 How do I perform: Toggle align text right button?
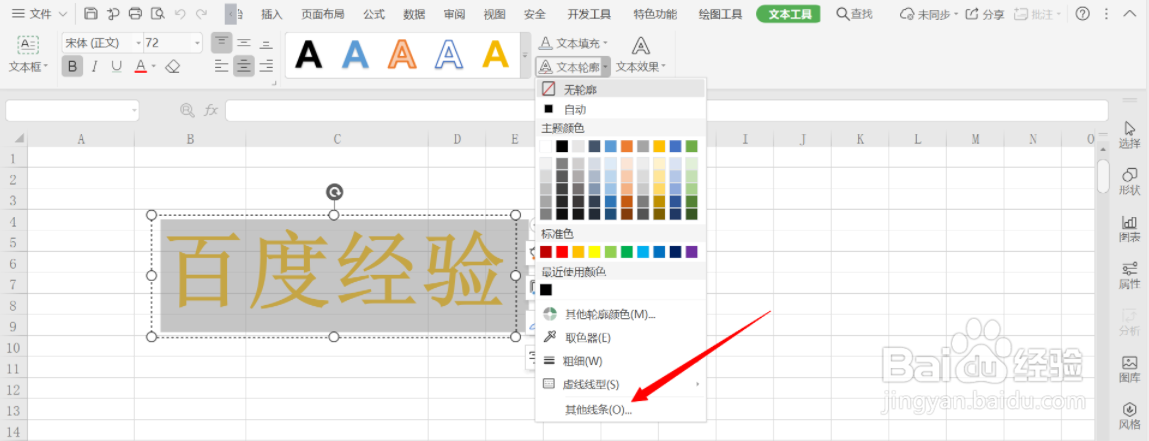tap(266, 67)
